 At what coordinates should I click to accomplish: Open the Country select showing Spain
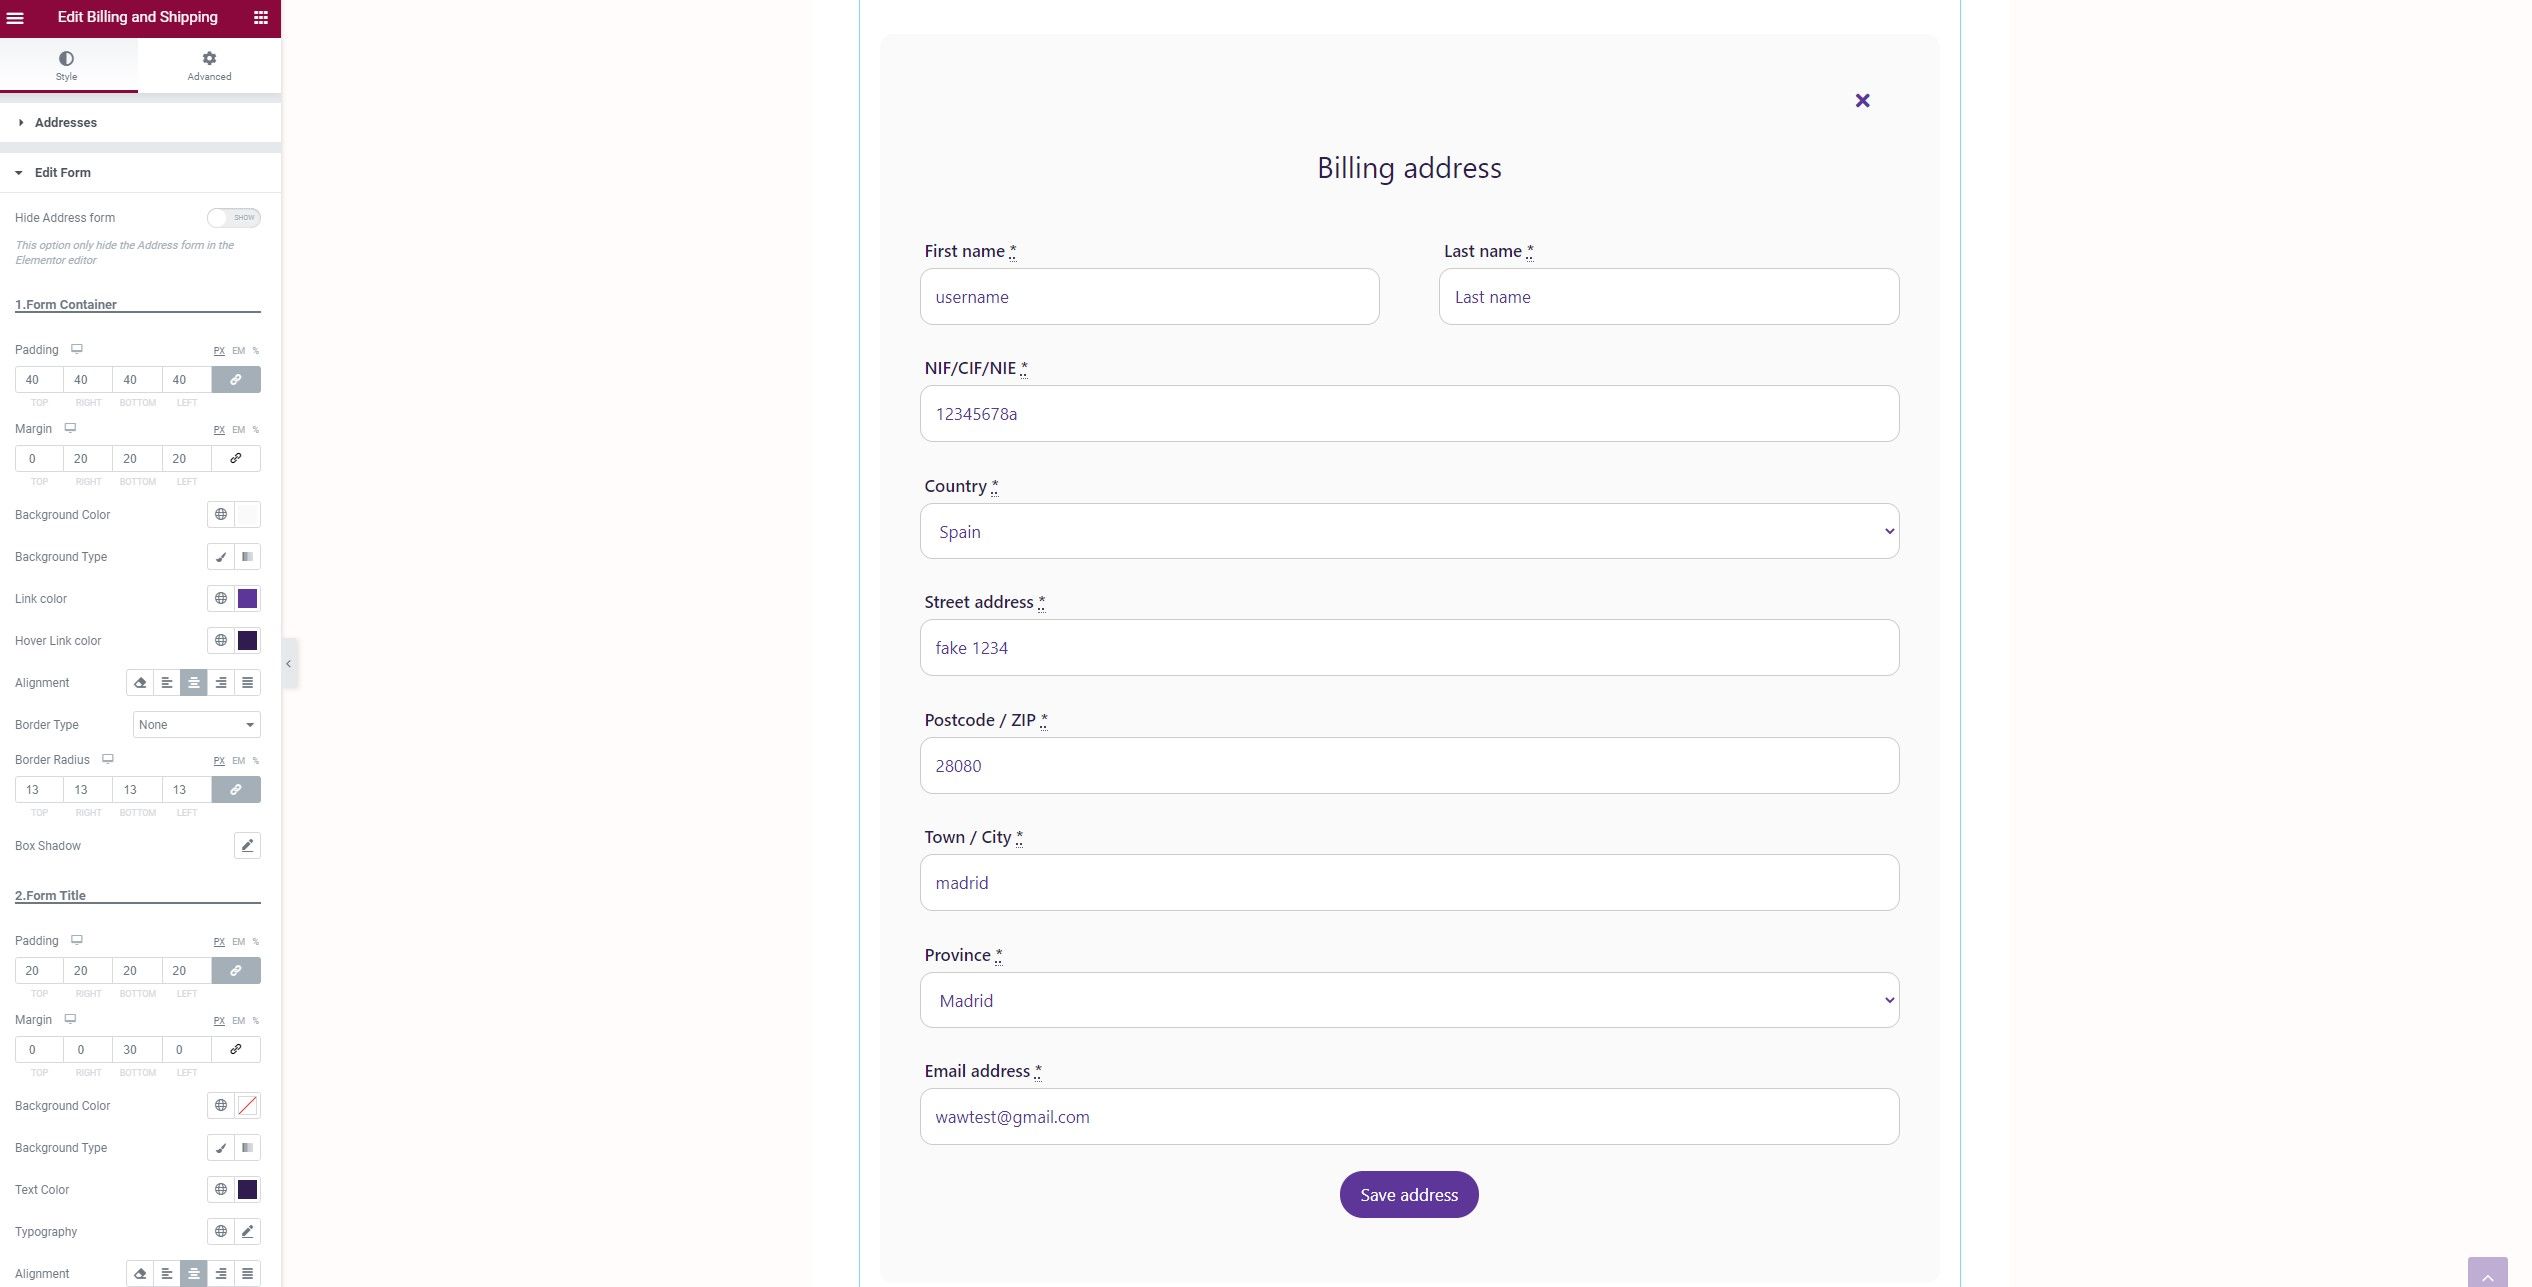[1409, 532]
